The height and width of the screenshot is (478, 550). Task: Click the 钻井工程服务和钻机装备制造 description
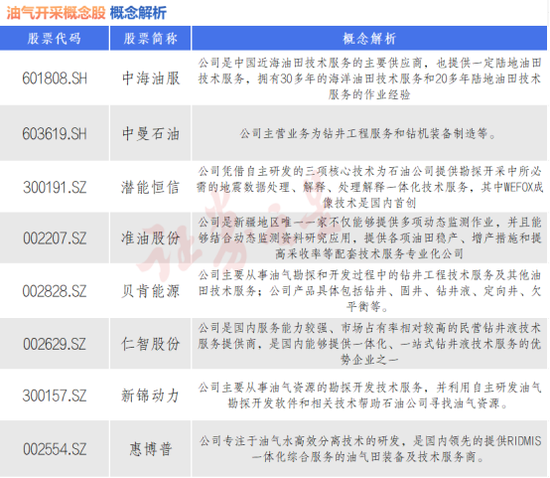(368, 133)
